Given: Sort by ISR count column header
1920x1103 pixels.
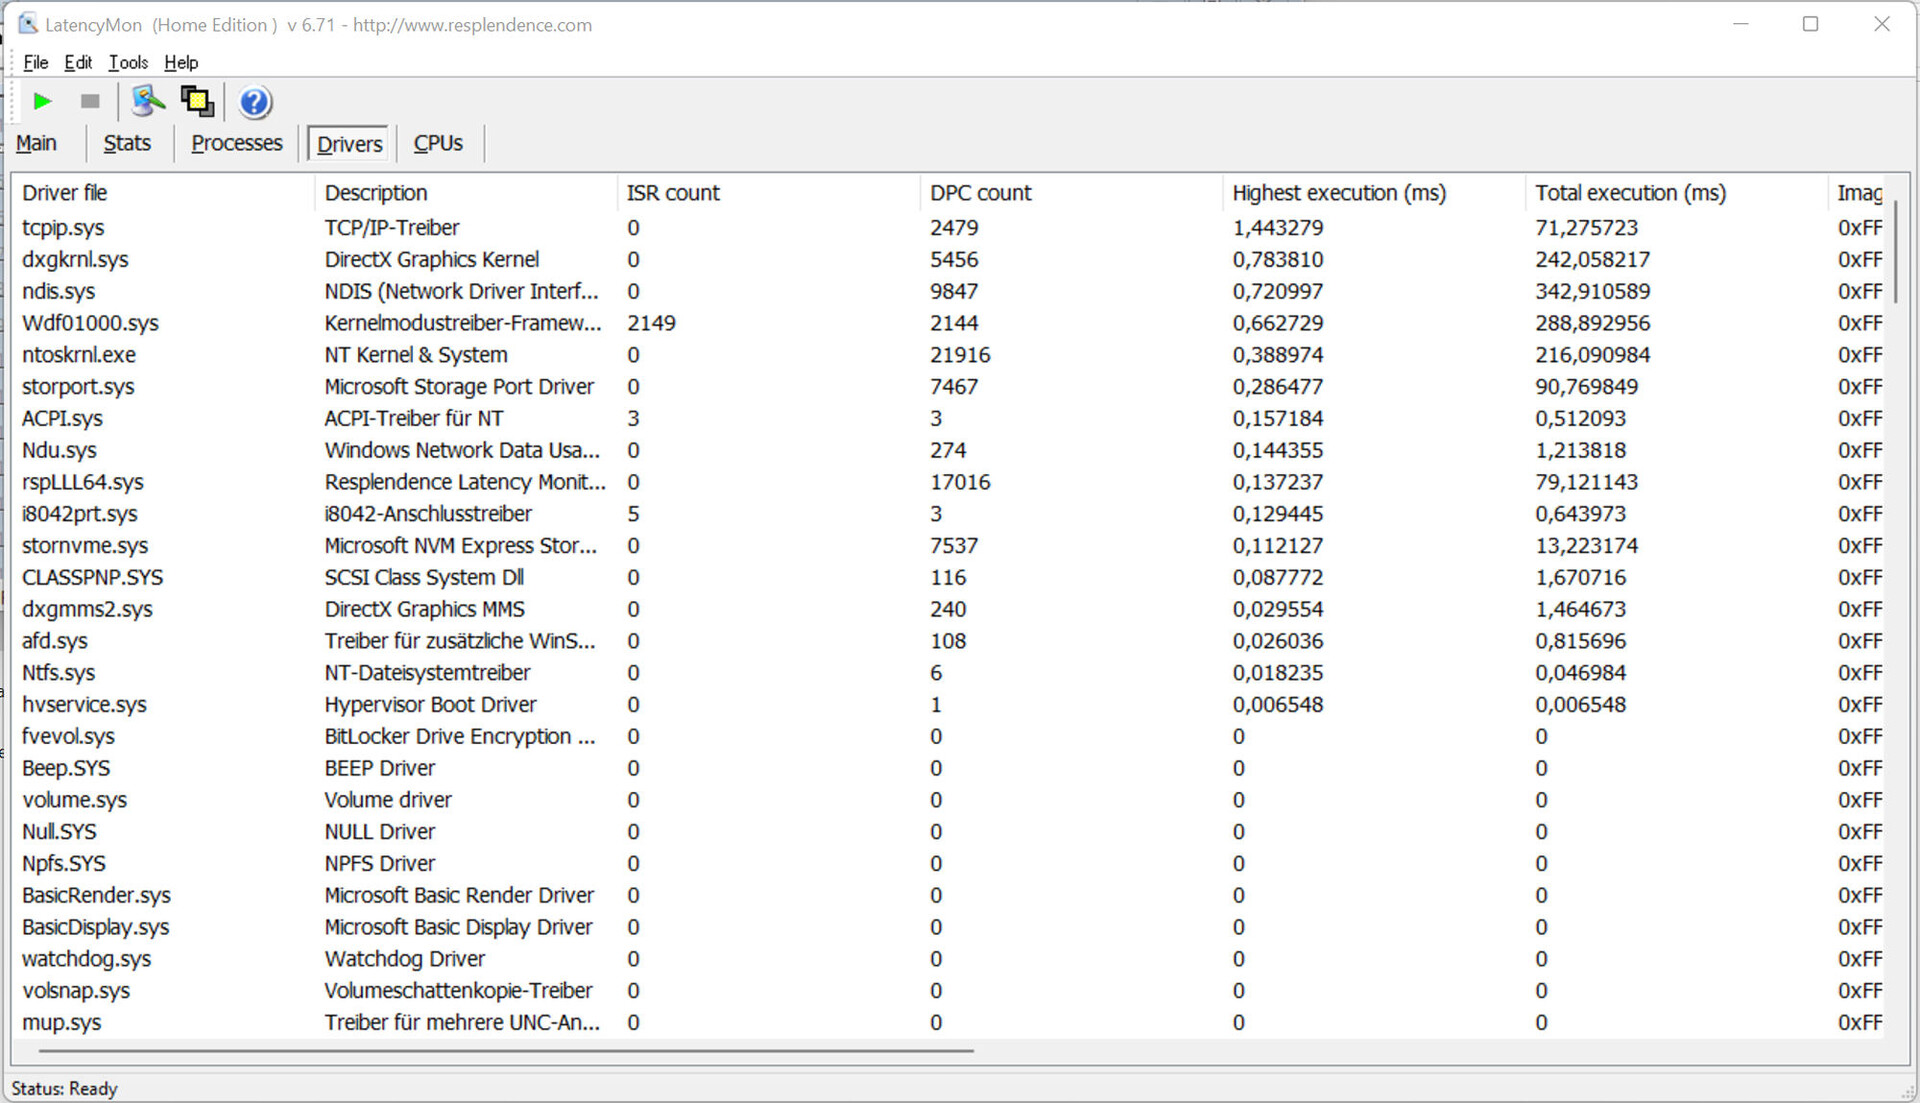Looking at the screenshot, I should (x=673, y=192).
